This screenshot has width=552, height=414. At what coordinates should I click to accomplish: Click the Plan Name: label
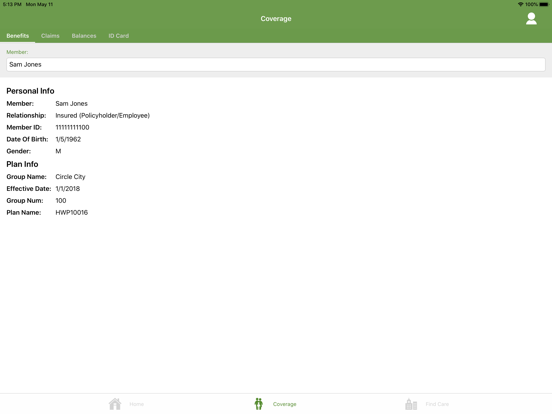coord(24,213)
